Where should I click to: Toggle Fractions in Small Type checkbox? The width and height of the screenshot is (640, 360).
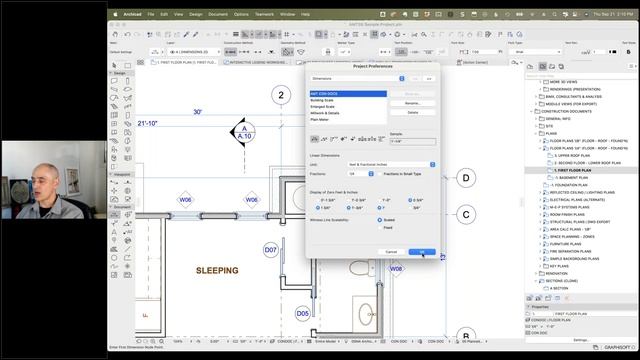click(380, 174)
